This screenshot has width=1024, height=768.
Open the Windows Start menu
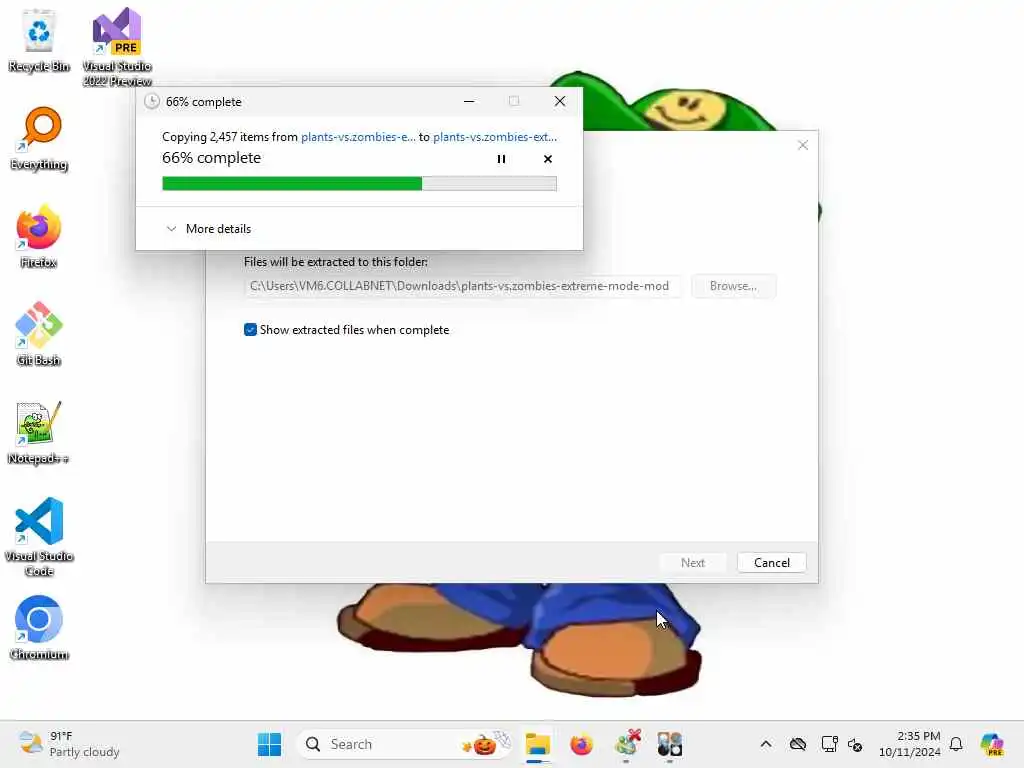pyautogui.click(x=269, y=744)
